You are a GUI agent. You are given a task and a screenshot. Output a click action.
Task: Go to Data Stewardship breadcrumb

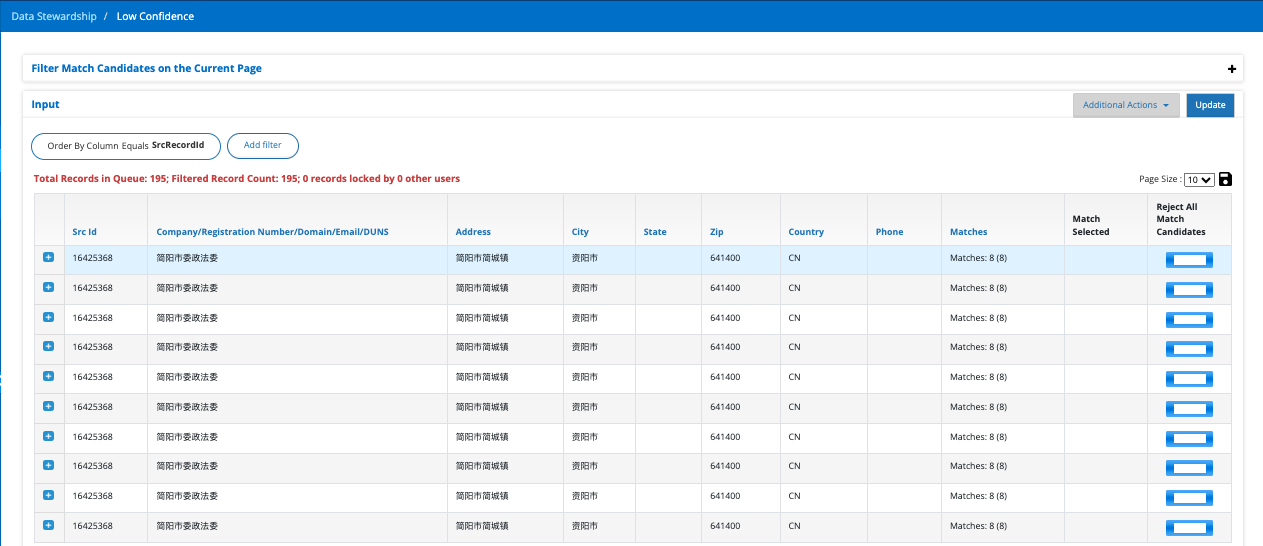[x=53, y=16]
